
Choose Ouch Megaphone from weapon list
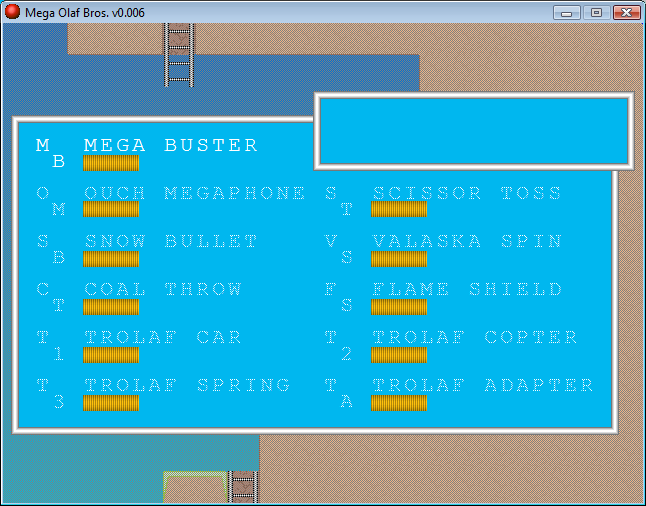pyautogui.click(x=194, y=193)
